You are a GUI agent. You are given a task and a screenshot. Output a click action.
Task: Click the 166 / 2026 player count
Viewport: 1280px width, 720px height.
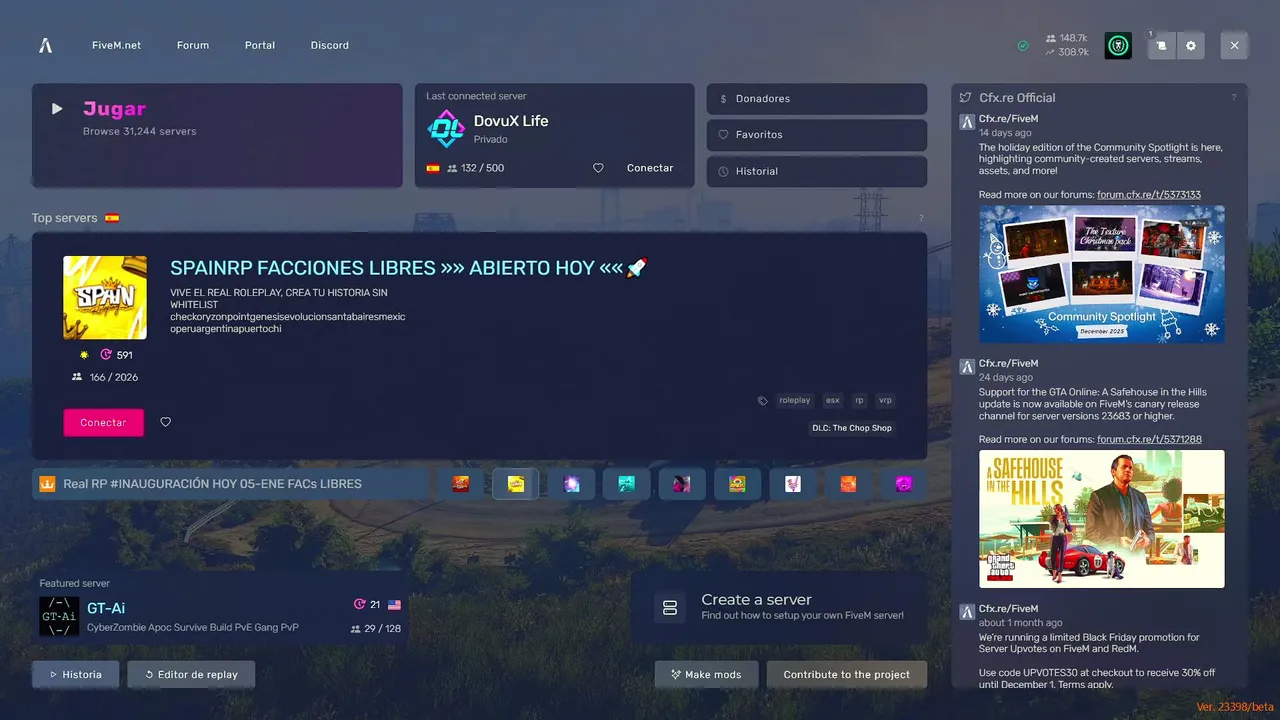pos(105,377)
